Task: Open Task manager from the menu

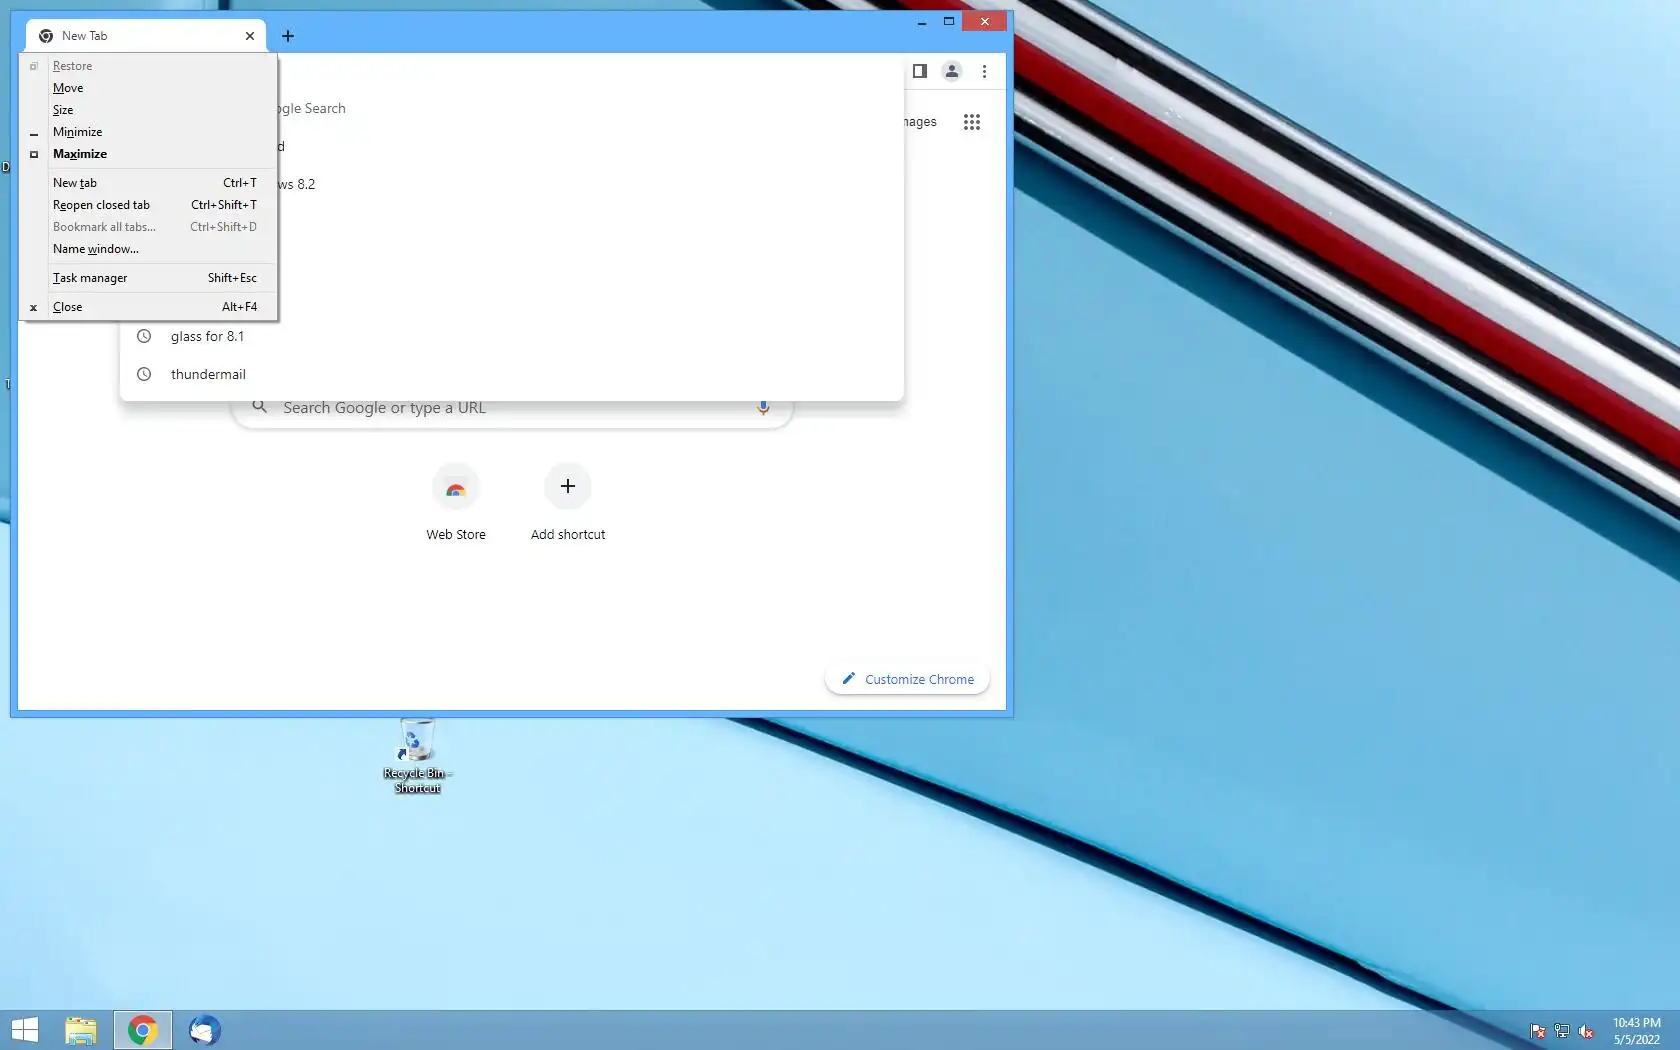Action: 148,278
